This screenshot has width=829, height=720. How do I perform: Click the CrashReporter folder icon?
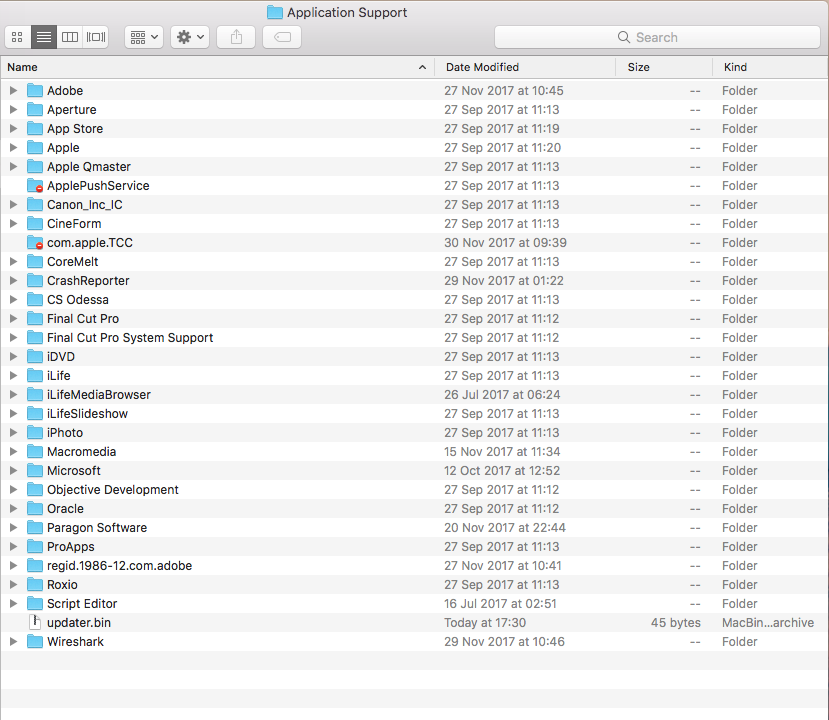tap(35, 281)
